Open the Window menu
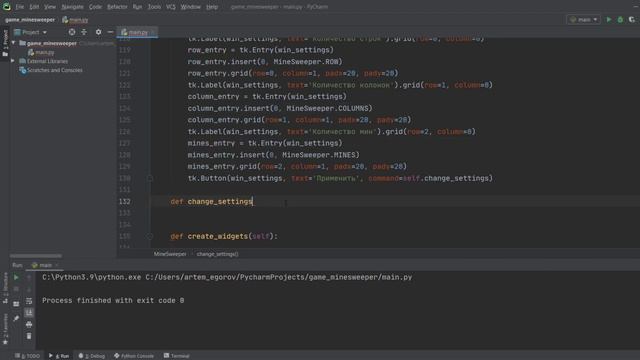 coord(190,7)
